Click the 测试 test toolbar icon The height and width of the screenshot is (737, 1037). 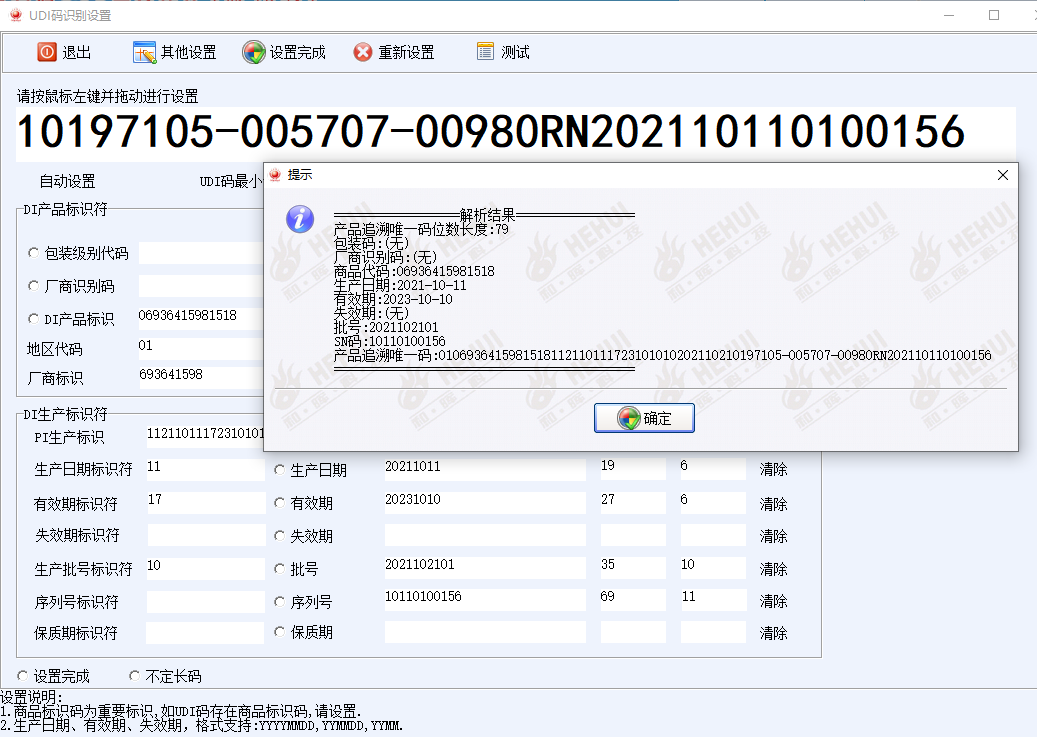click(x=486, y=52)
